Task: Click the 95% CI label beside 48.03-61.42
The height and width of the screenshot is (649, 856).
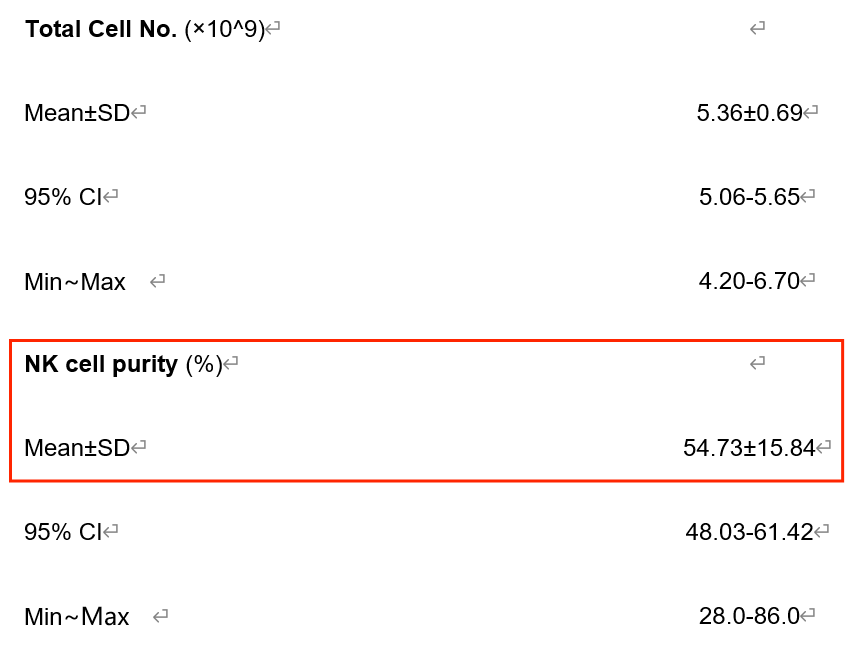Action: (x=63, y=532)
